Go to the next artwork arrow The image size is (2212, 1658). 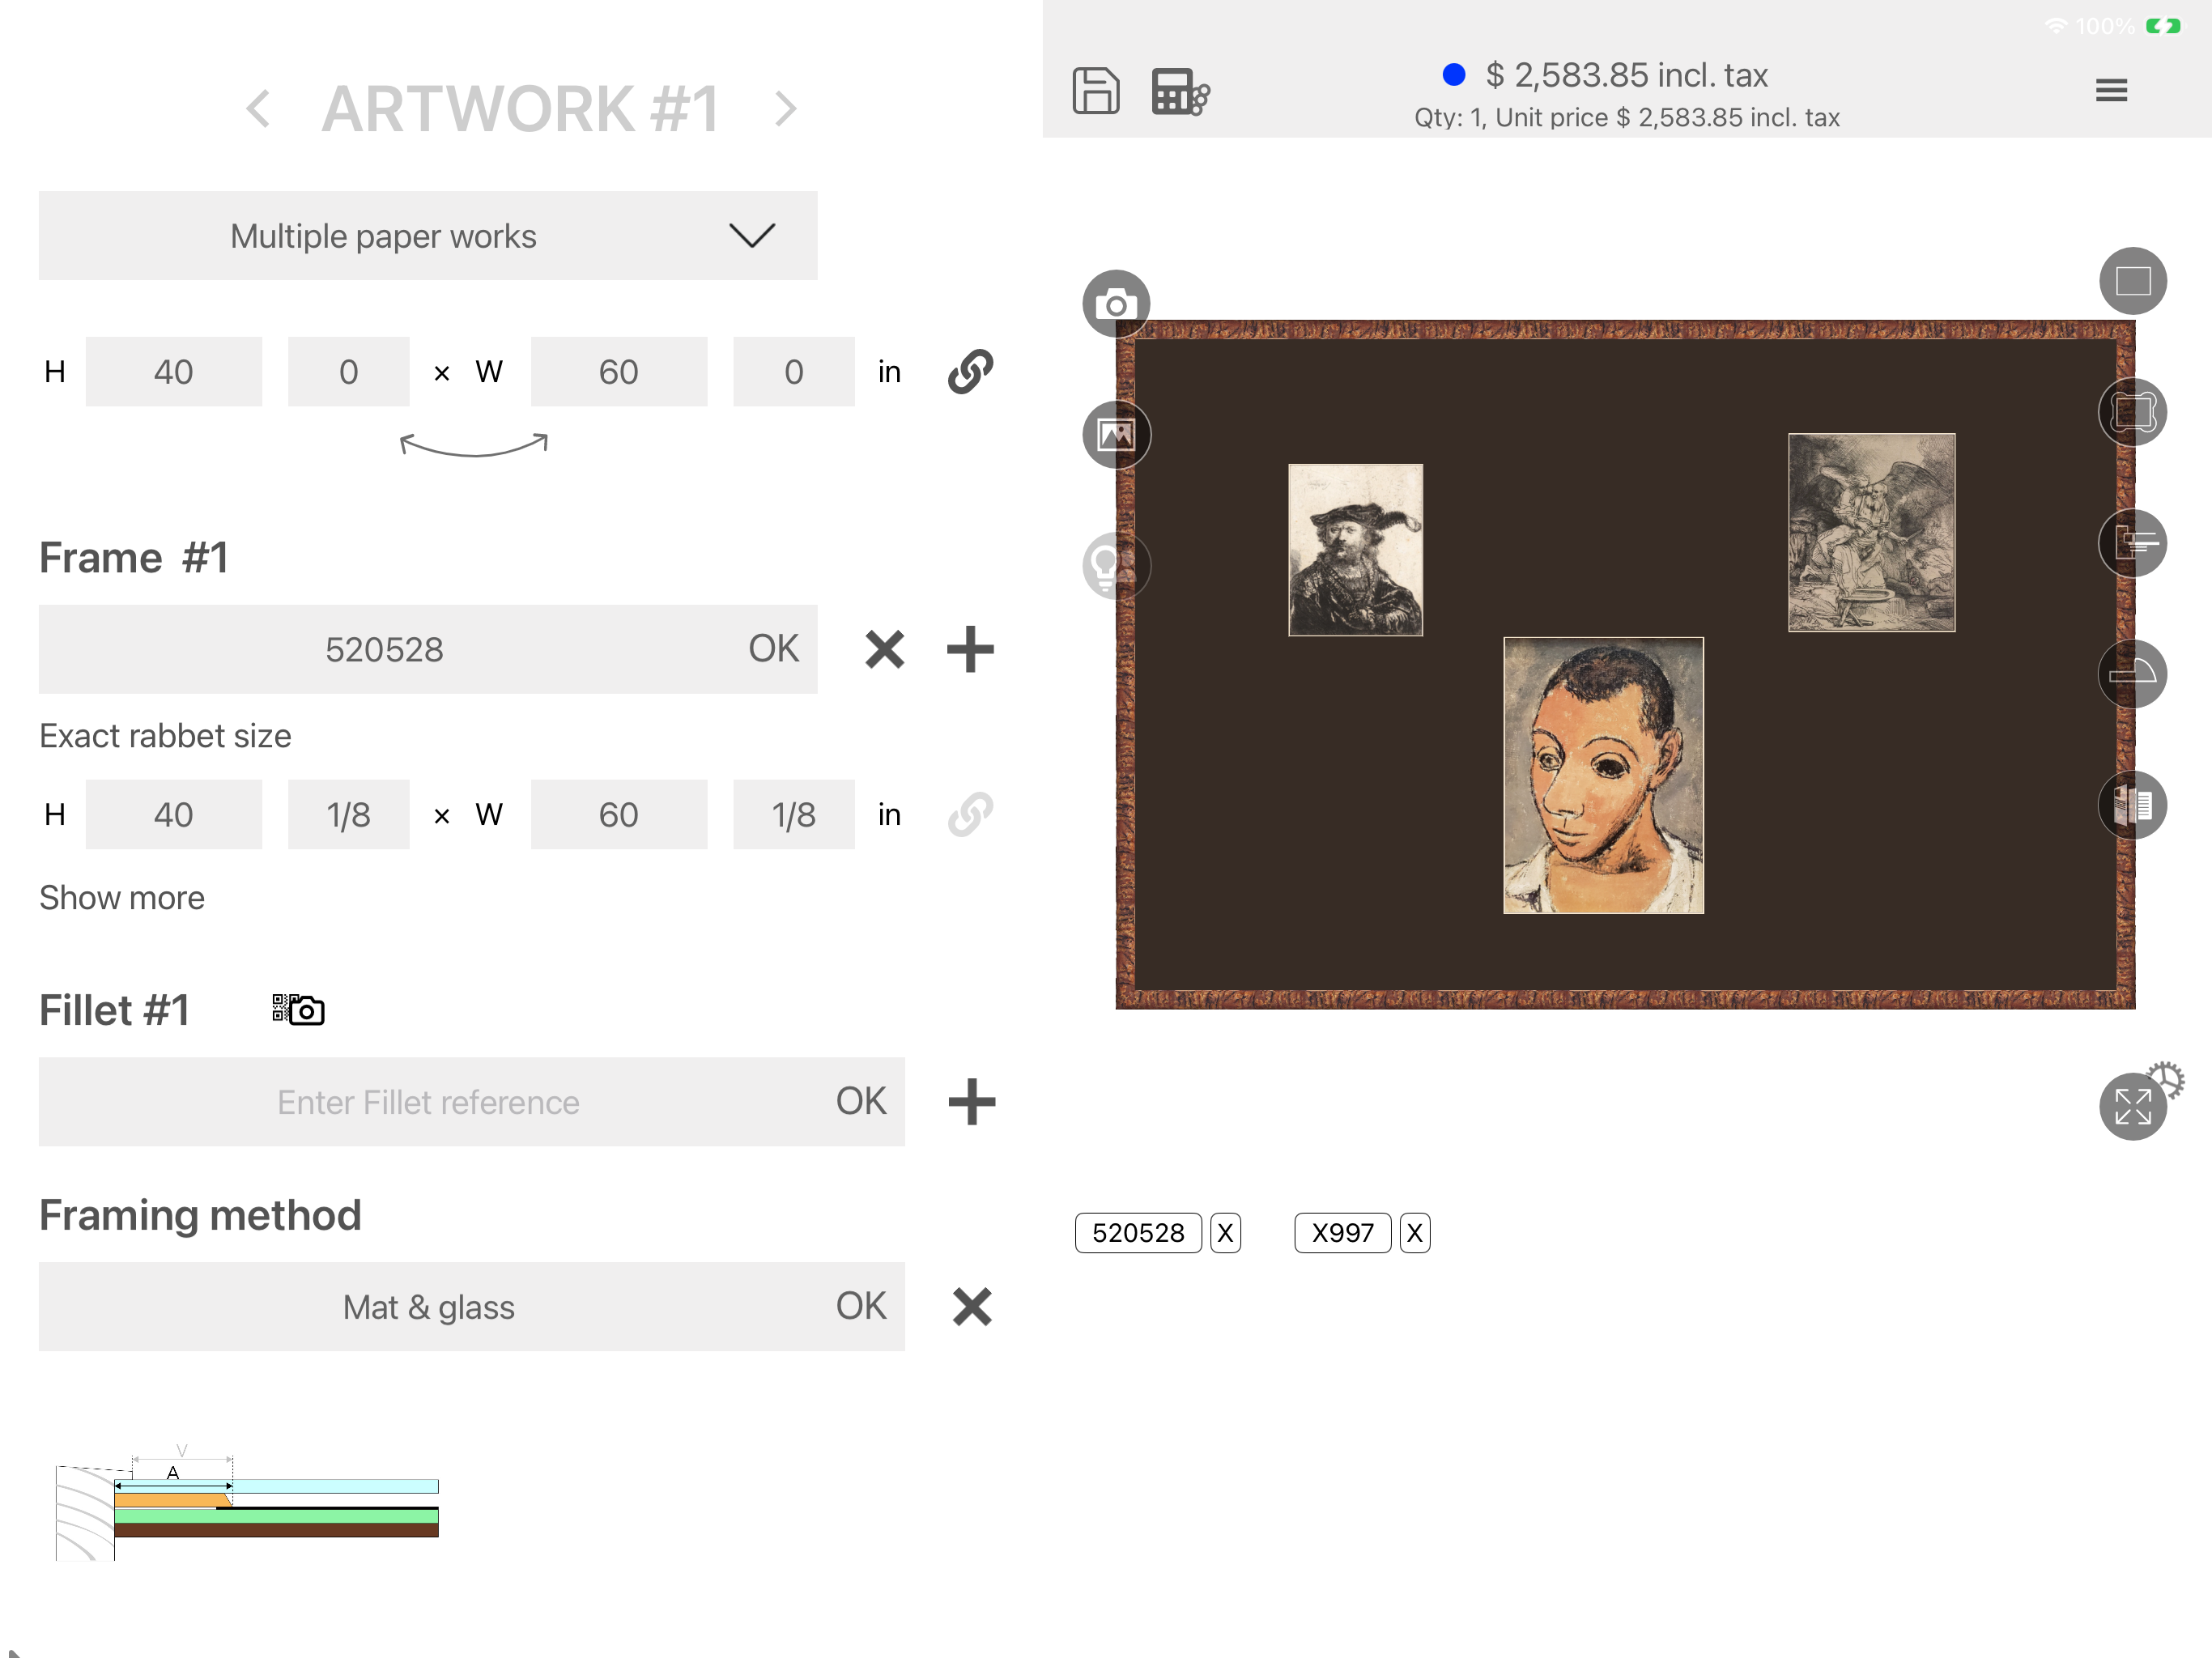(x=786, y=108)
